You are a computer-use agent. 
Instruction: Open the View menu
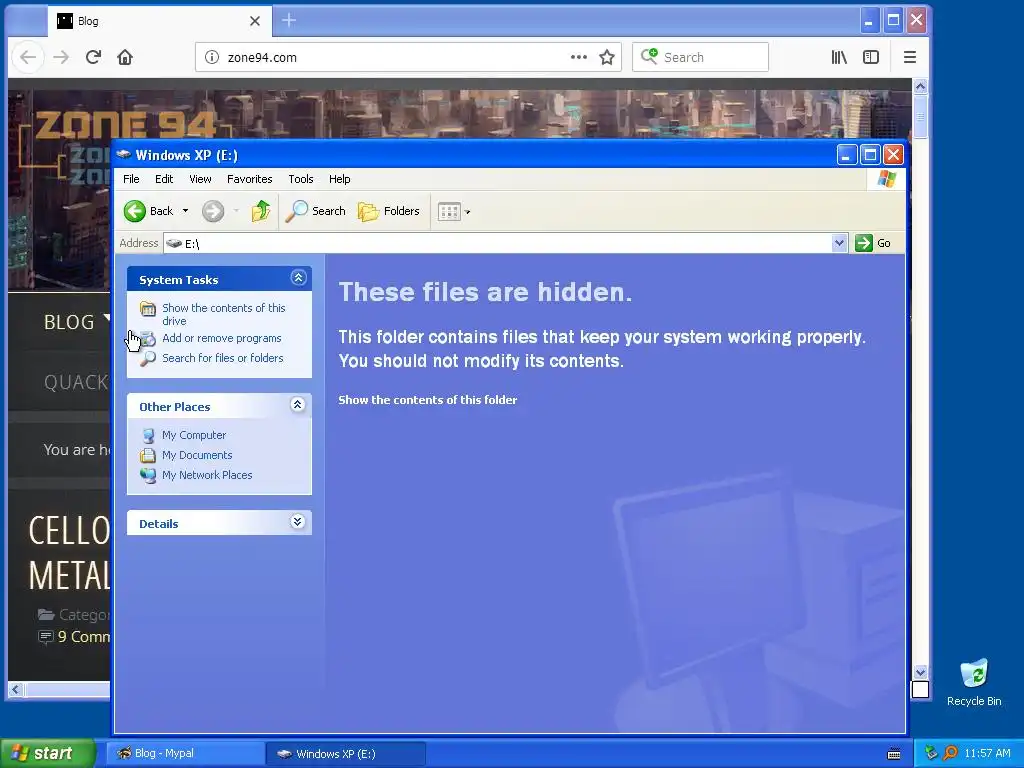(x=200, y=179)
